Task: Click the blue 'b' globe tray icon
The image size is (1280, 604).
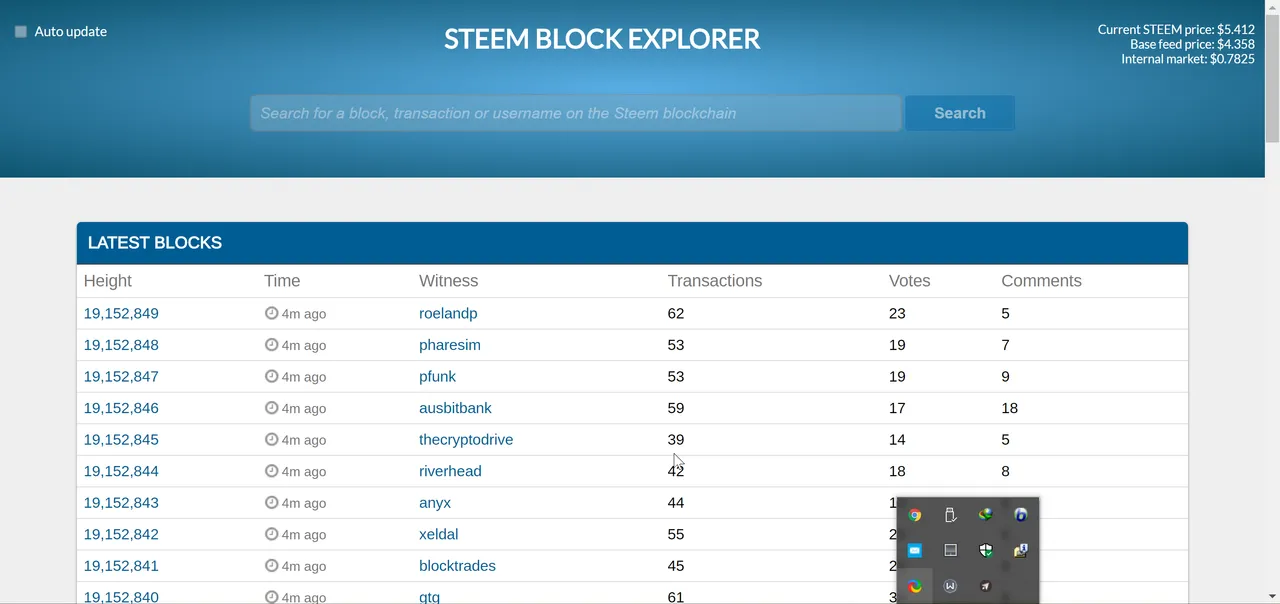Action: pos(1021,516)
